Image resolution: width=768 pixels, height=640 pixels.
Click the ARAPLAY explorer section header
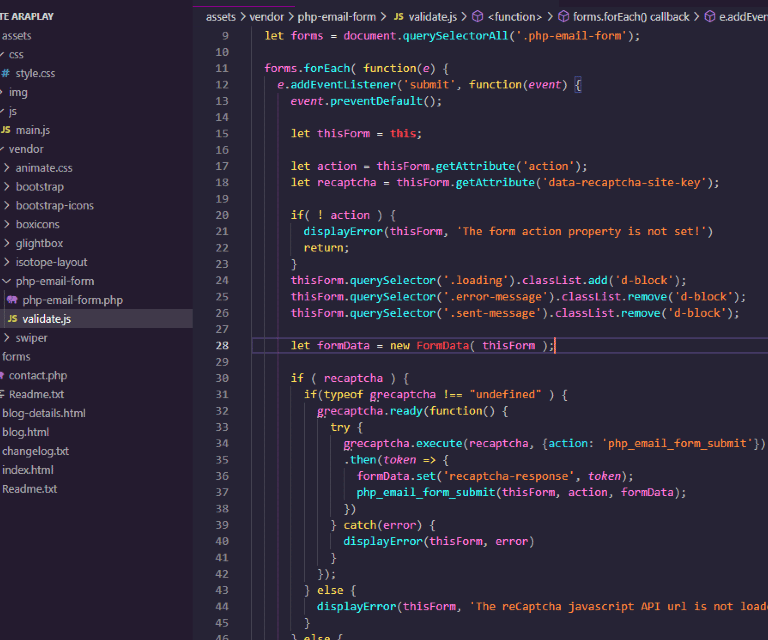tap(27, 17)
